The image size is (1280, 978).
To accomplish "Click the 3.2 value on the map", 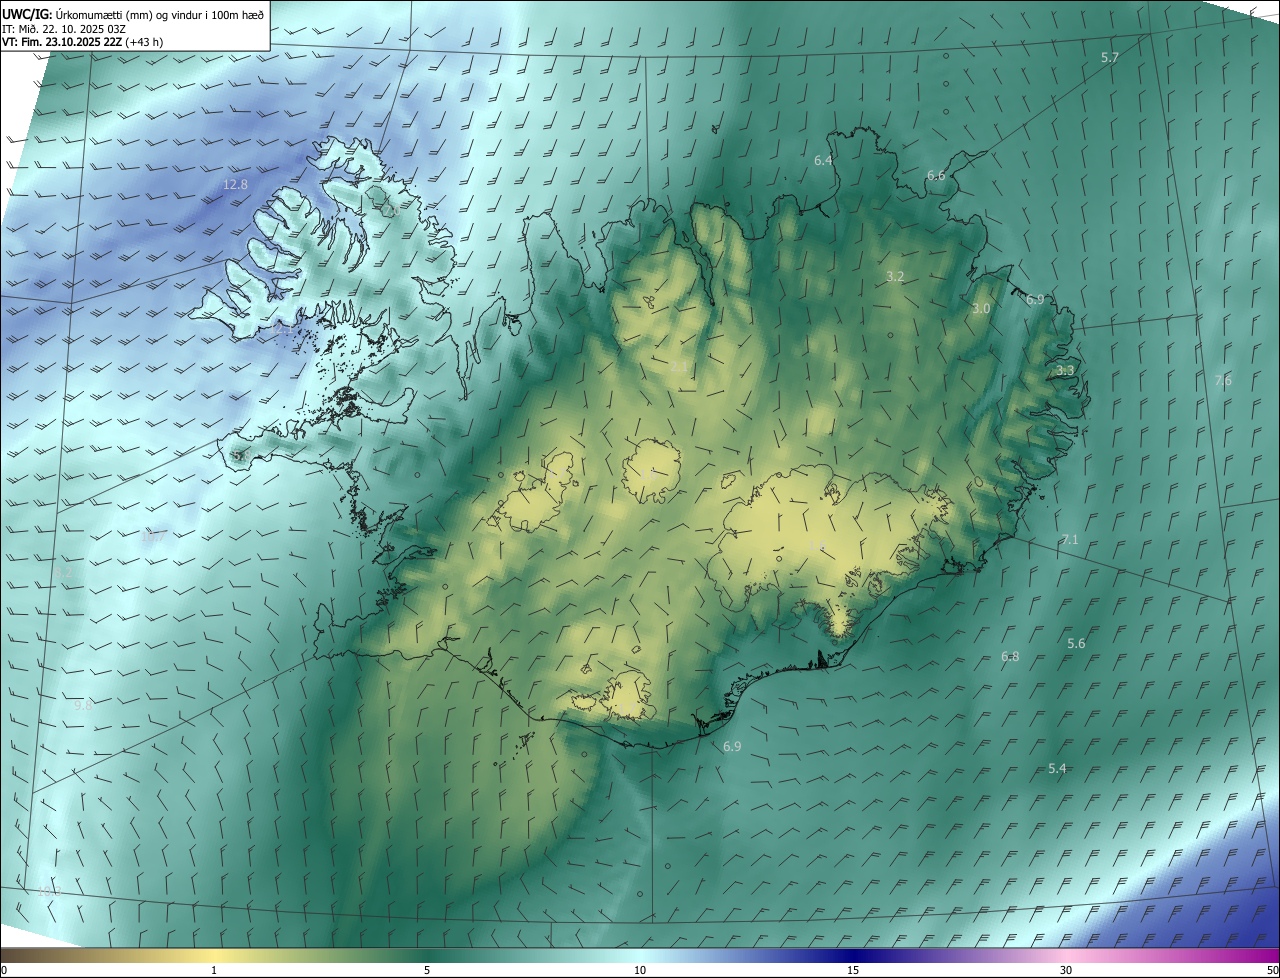I will point(895,276).
